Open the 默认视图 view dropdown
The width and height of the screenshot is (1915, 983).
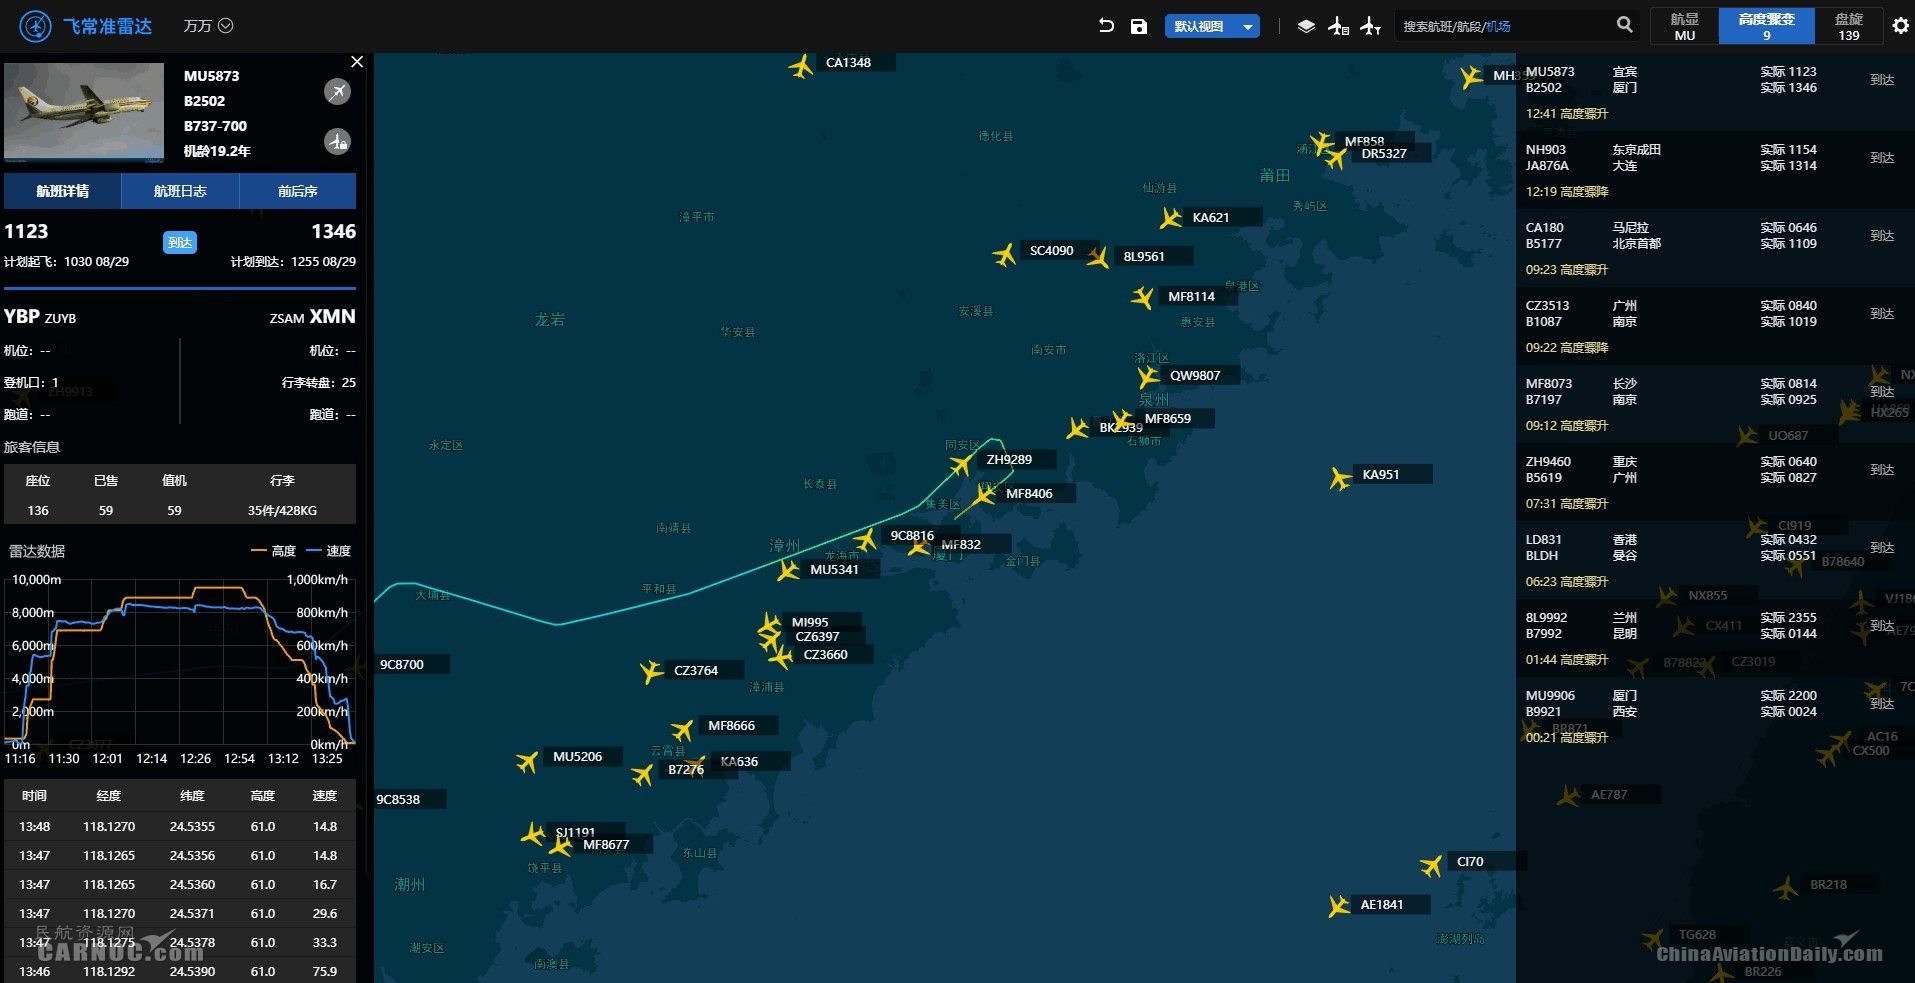tap(1212, 26)
